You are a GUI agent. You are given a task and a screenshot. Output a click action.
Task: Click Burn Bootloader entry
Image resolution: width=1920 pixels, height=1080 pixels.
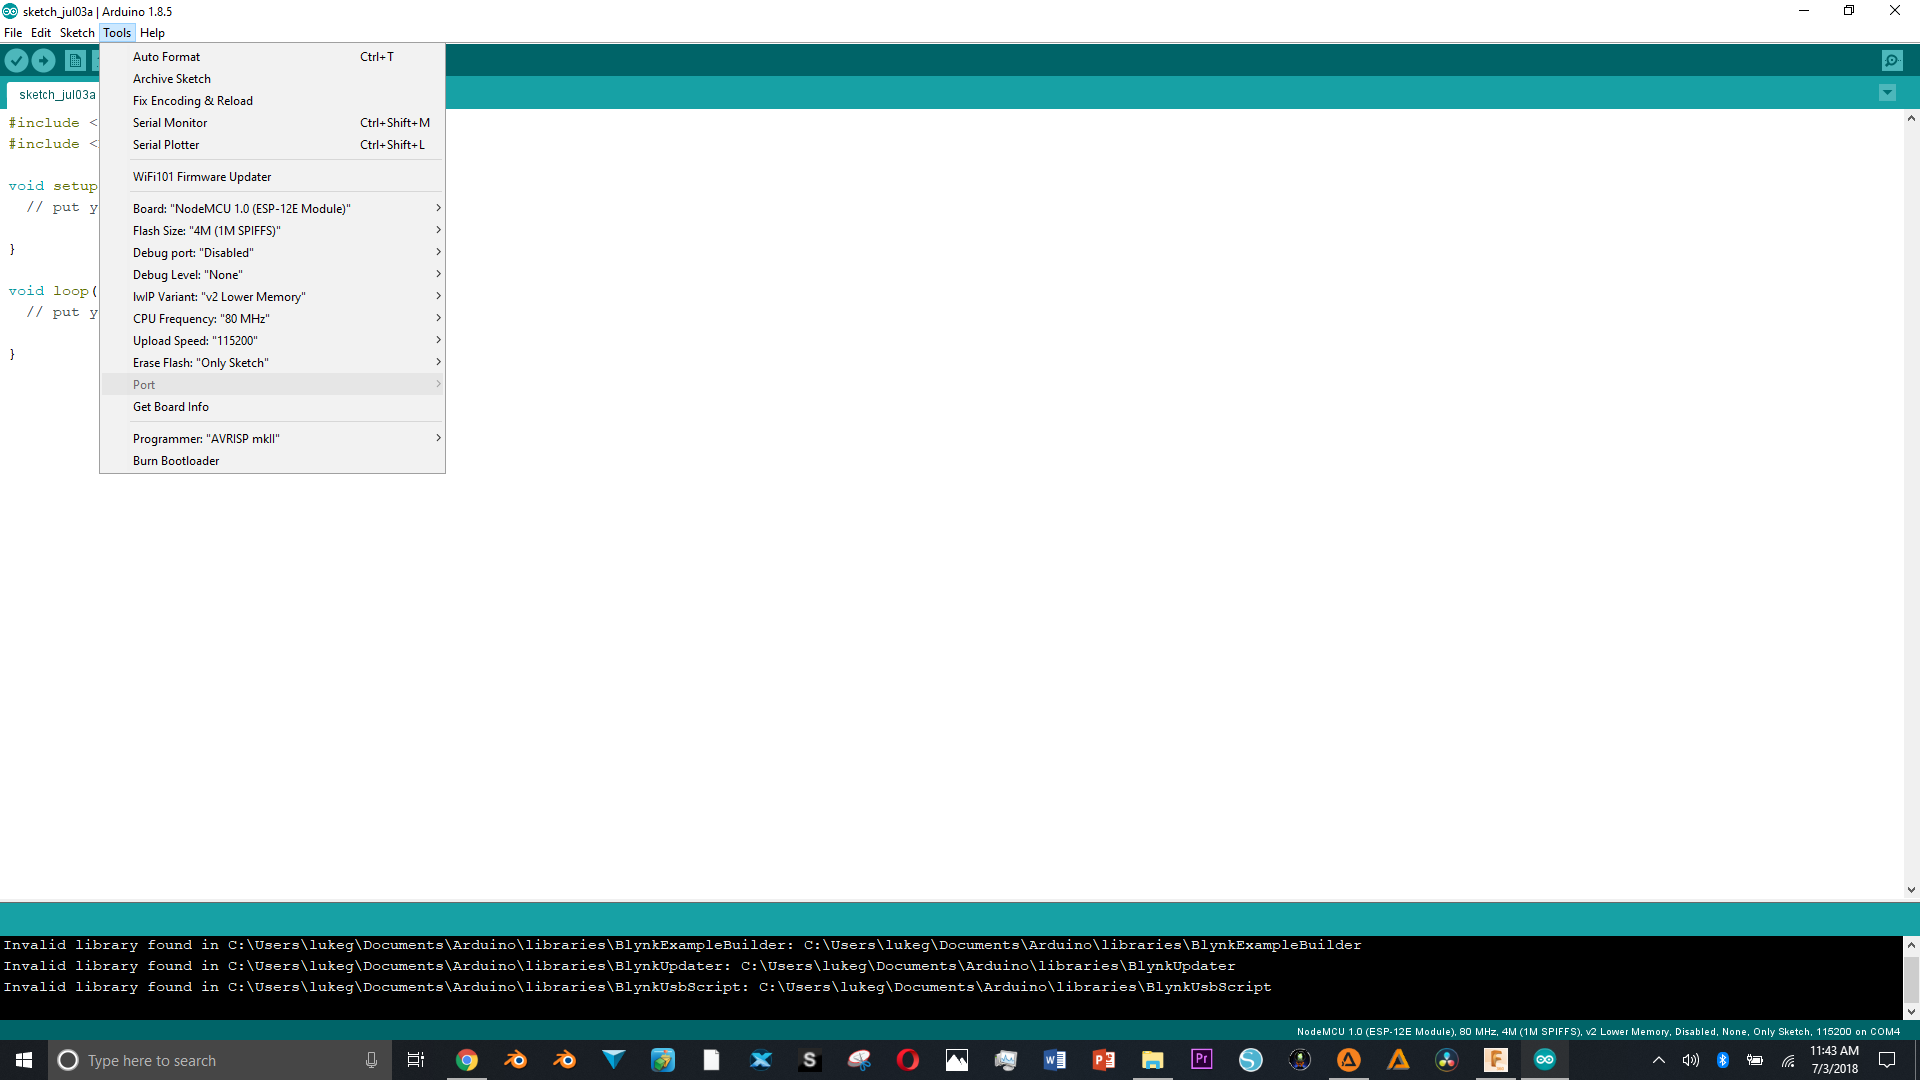click(176, 461)
